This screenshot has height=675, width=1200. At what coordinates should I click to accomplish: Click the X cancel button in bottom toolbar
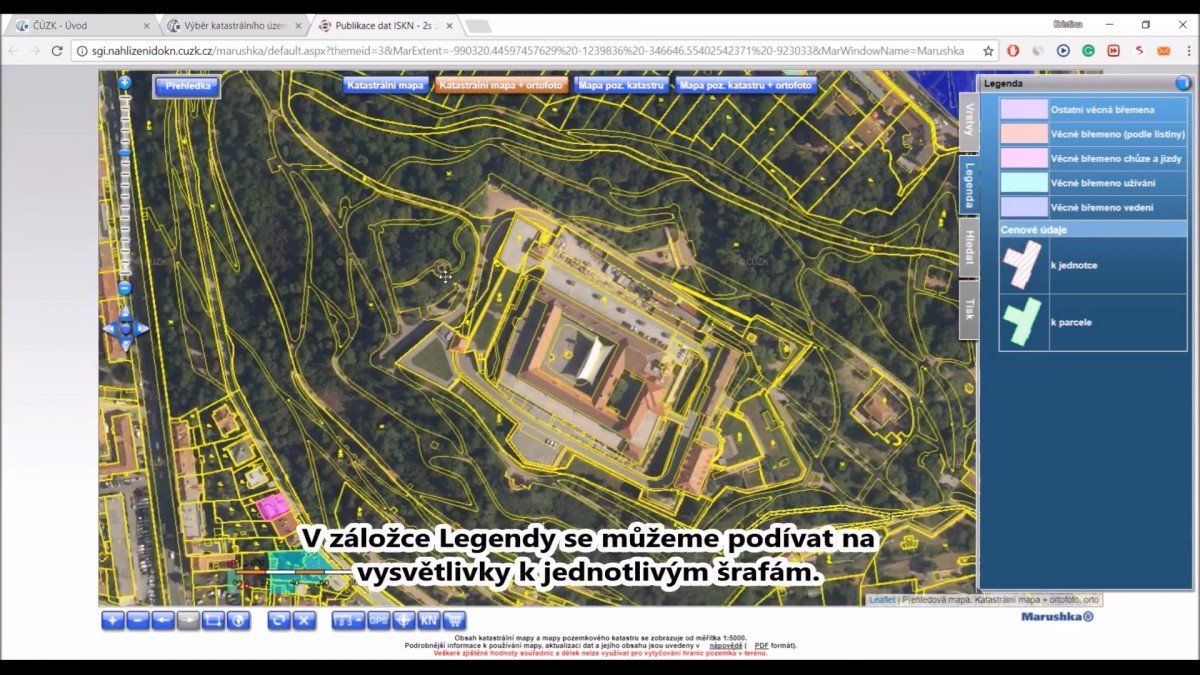point(304,620)
